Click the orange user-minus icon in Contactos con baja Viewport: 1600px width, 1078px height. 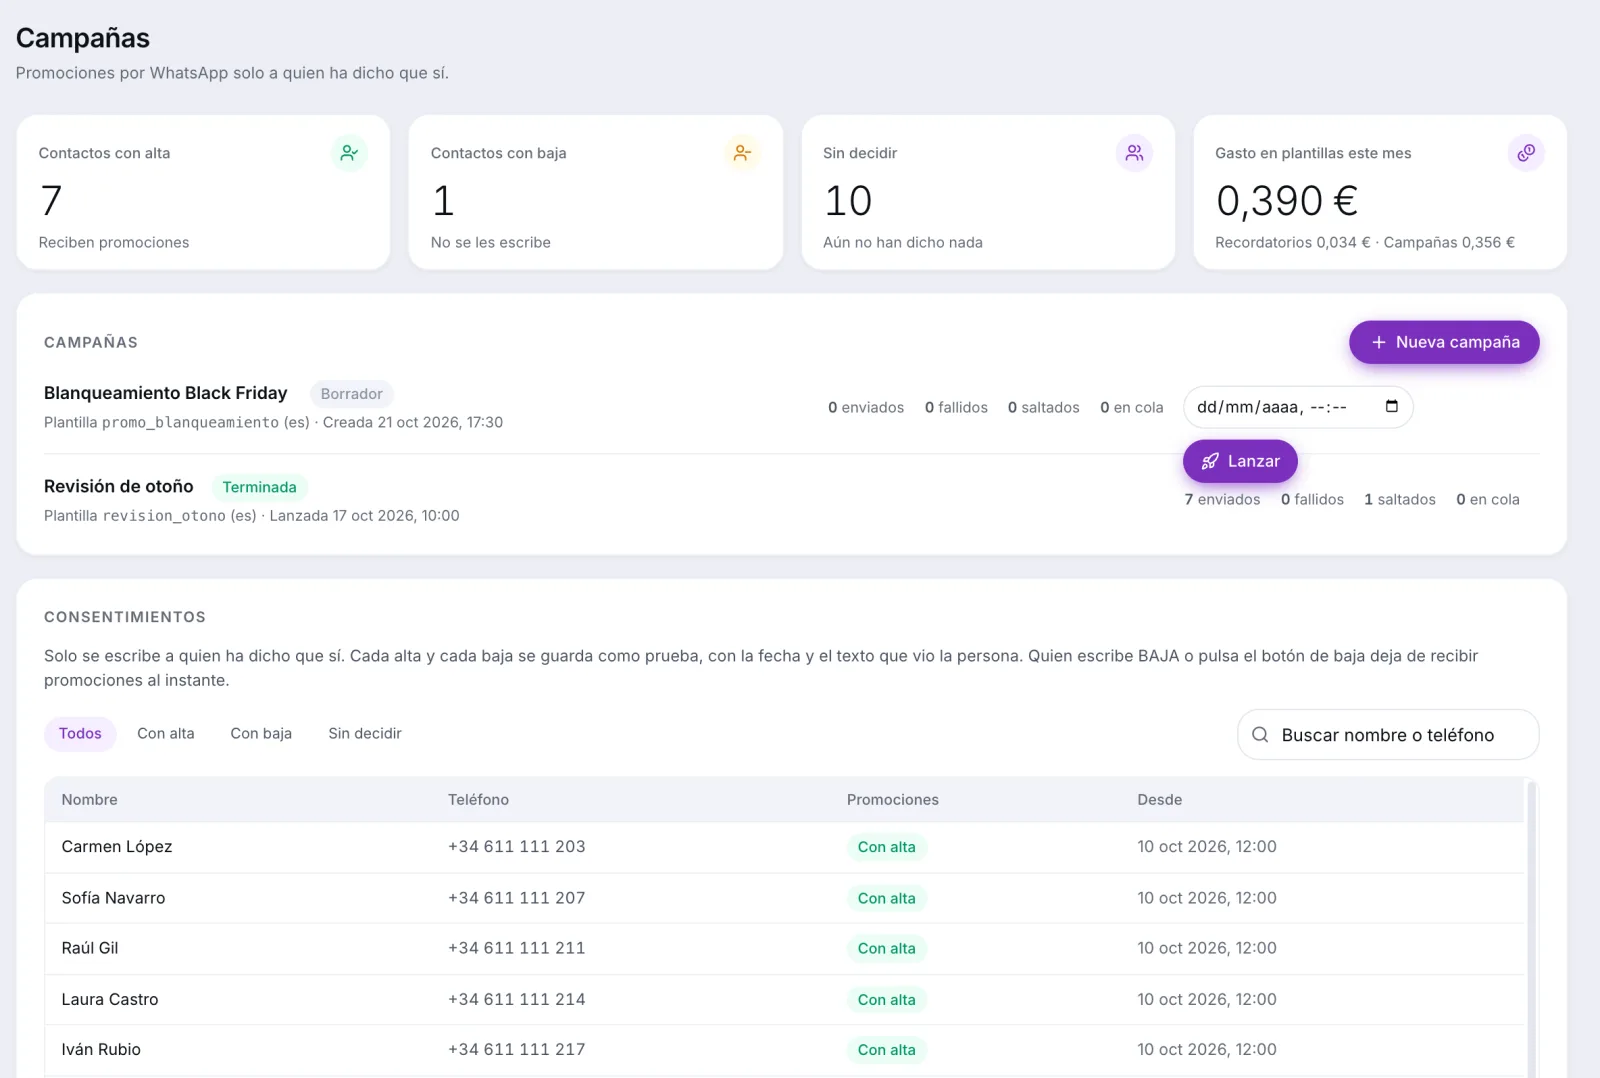point(741,153)
